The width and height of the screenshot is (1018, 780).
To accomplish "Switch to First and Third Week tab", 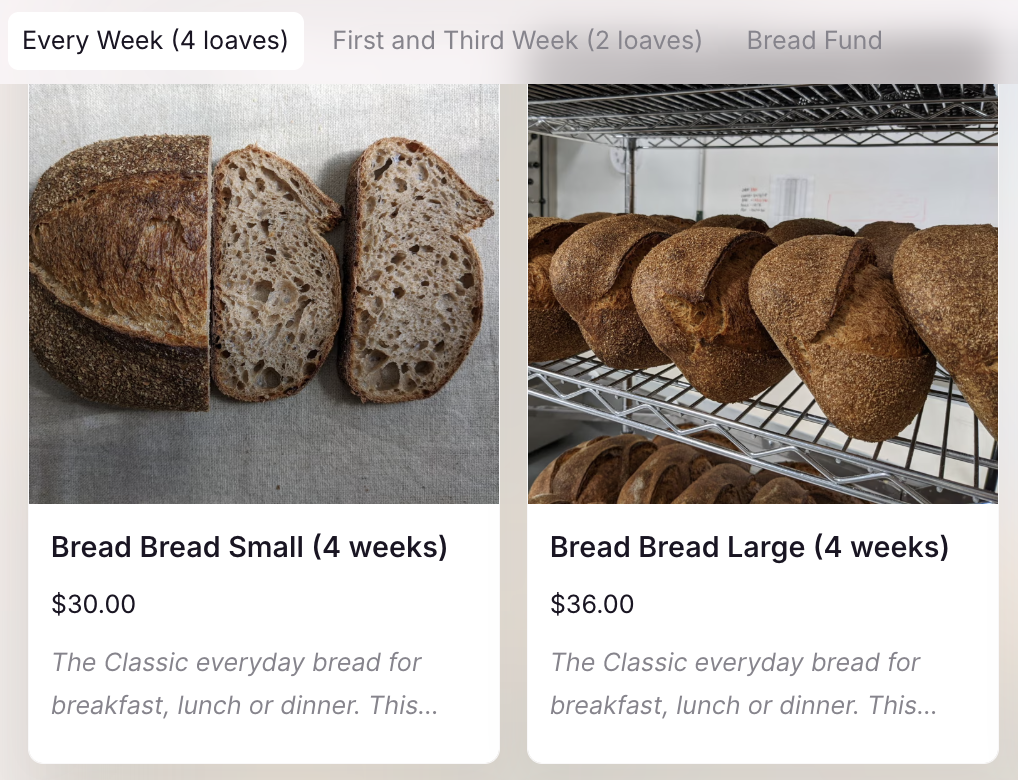I will coord(517,41).
